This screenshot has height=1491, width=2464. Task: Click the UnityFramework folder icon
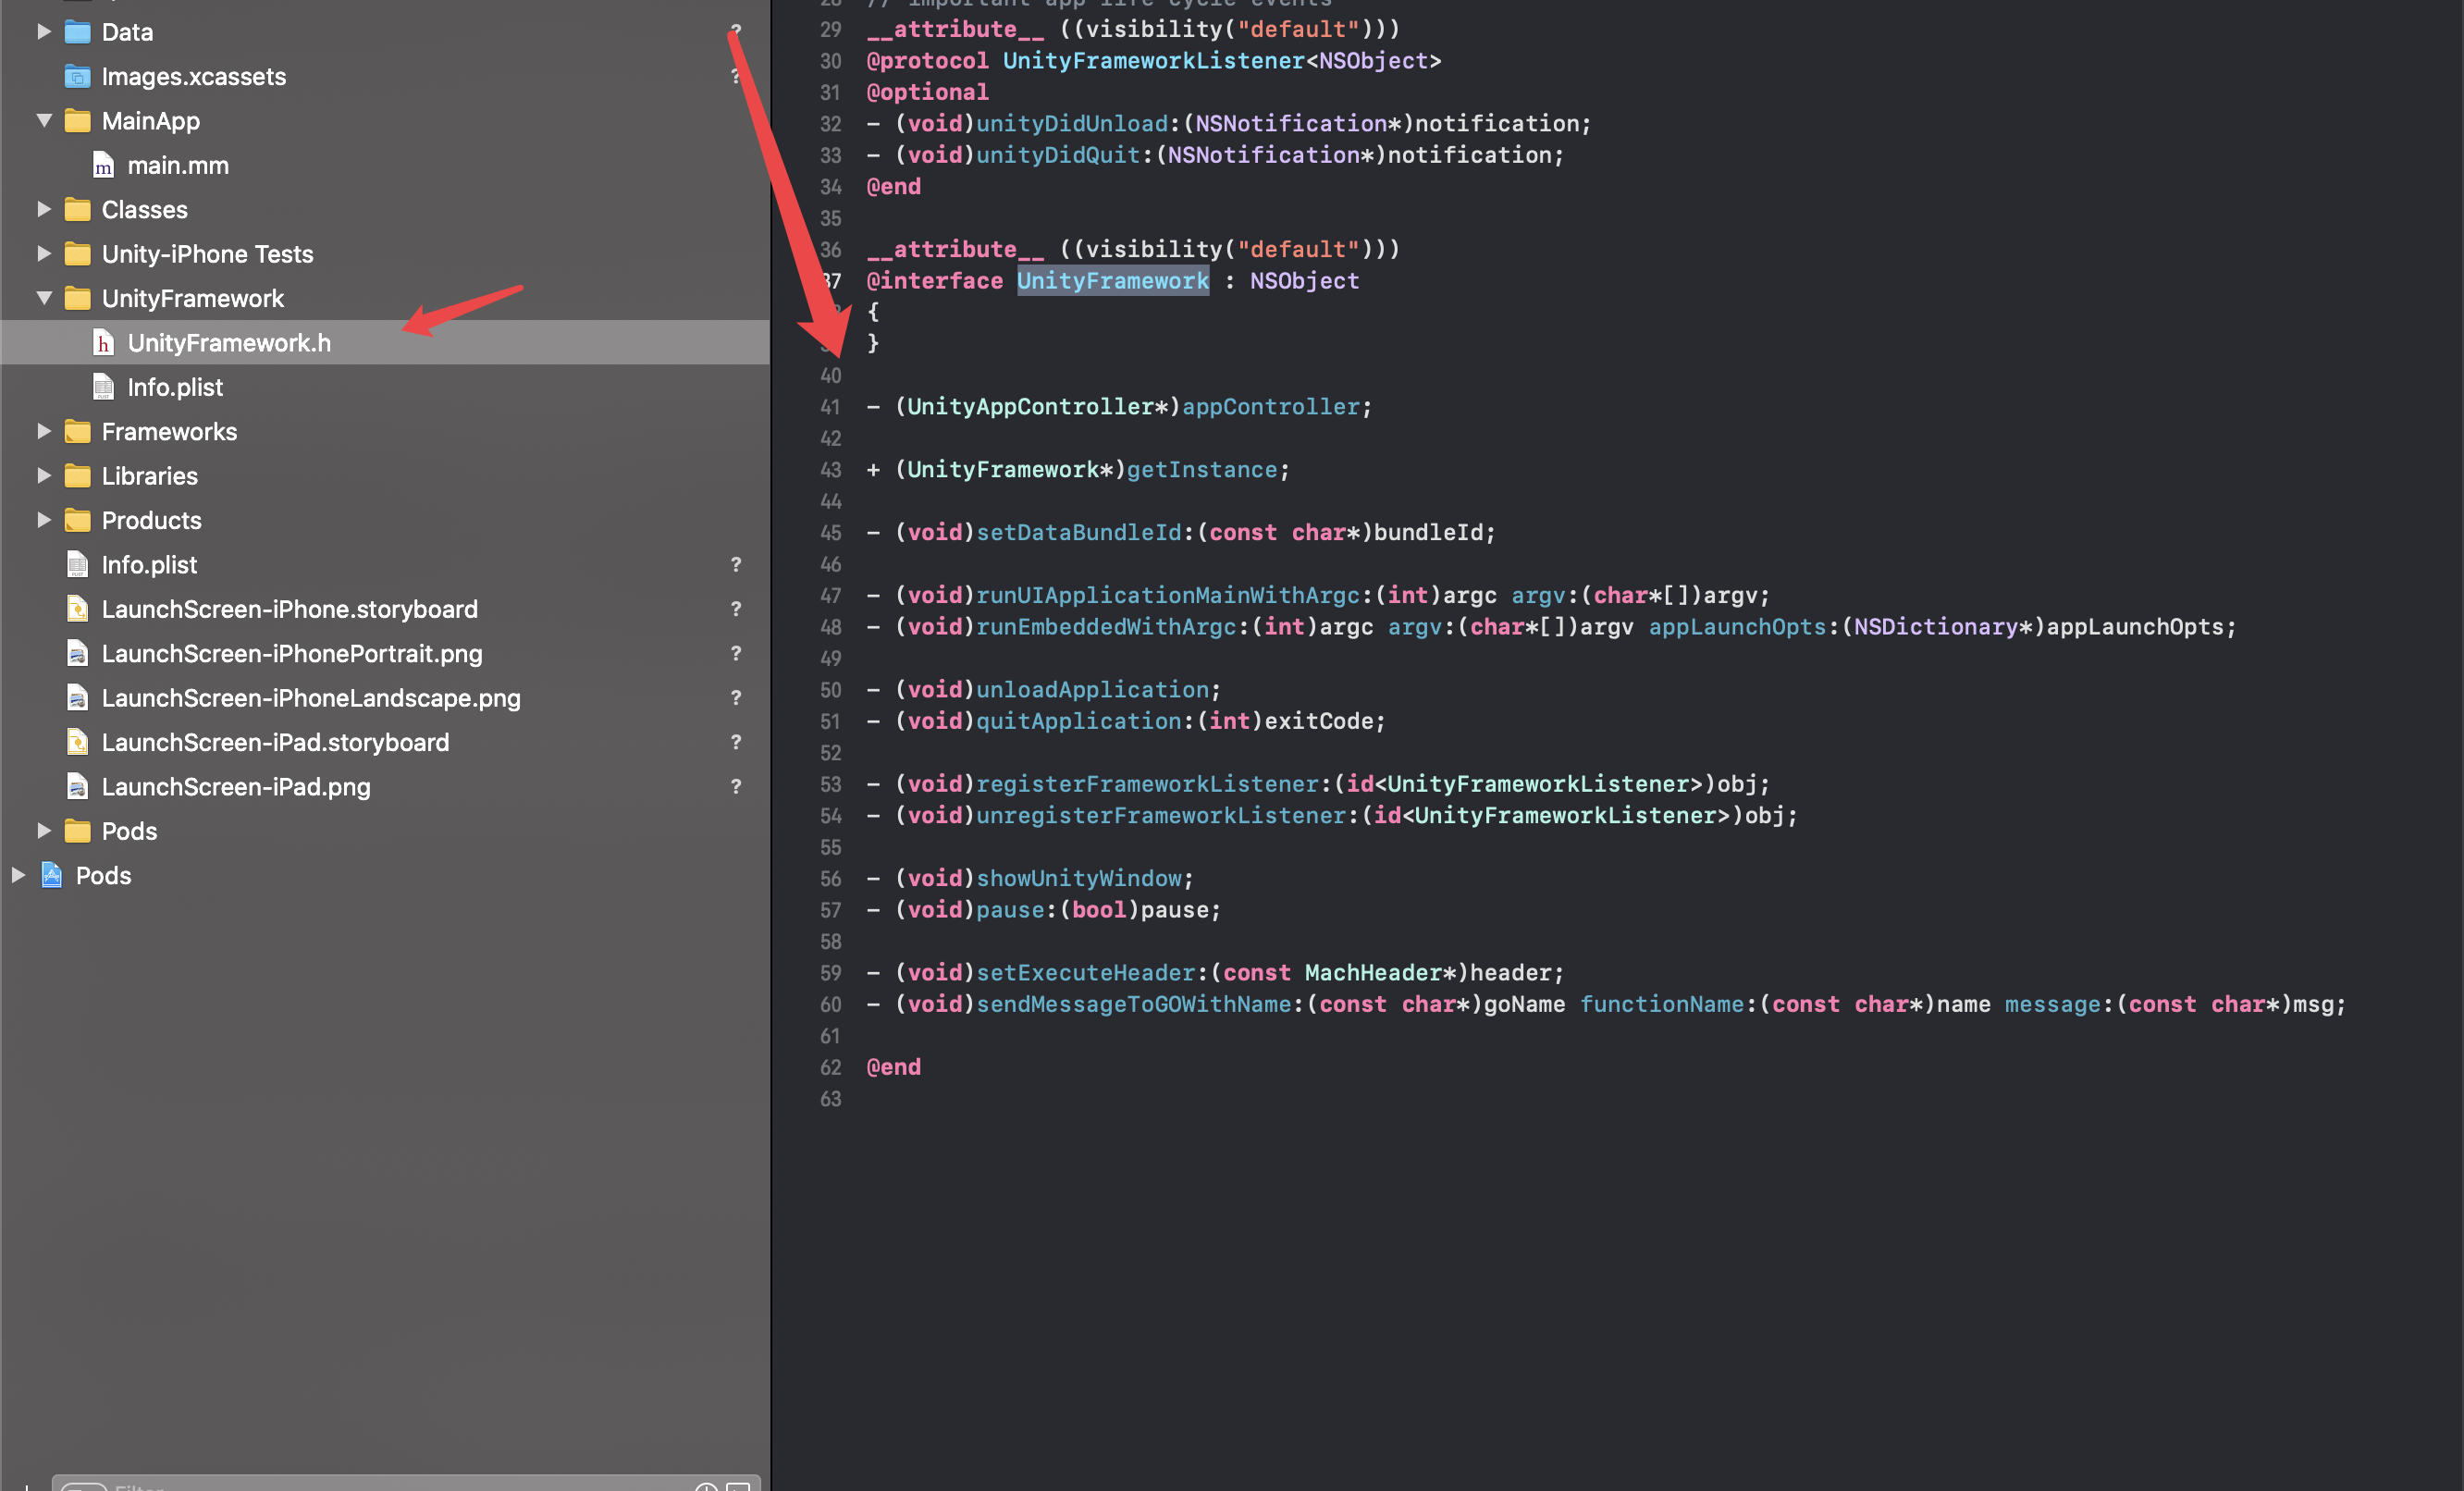pos(77,298)
